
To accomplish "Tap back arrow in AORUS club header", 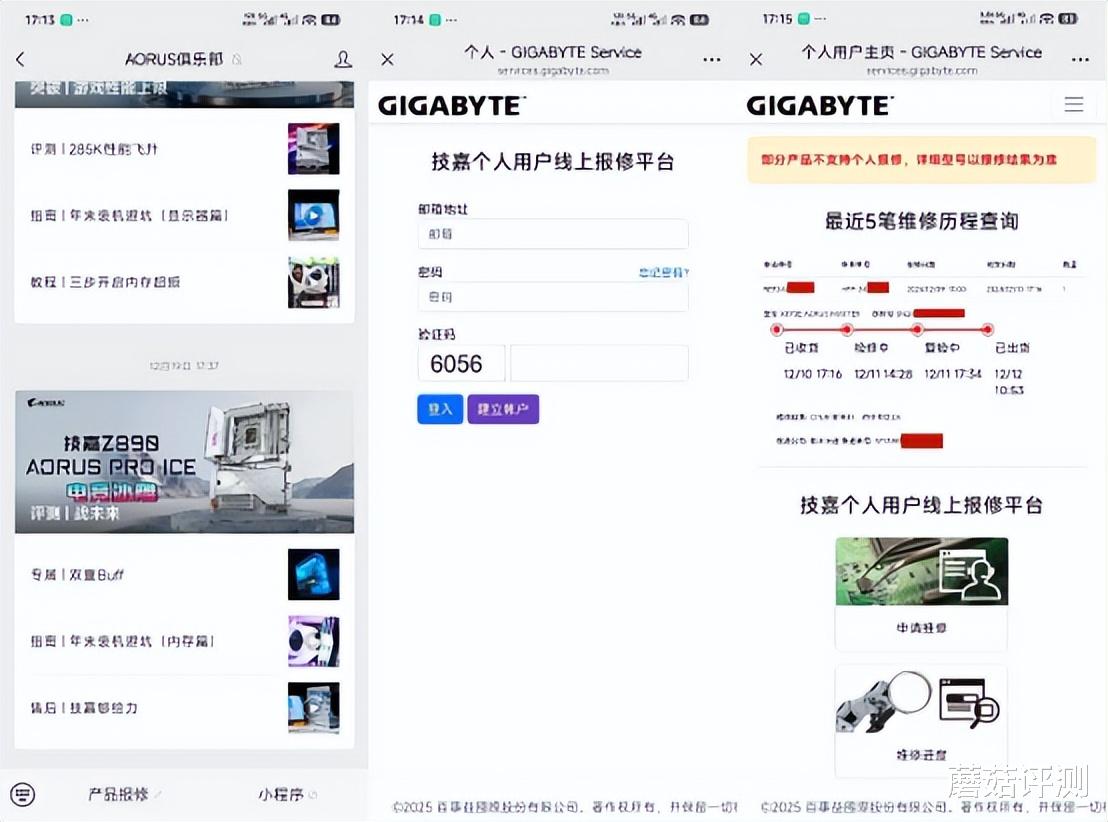I will 20,59.
